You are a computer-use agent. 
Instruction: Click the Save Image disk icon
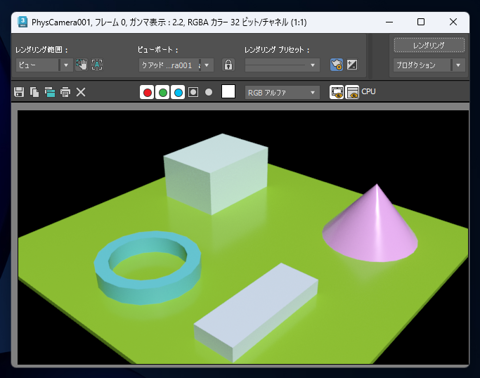[x=19, y=92]
